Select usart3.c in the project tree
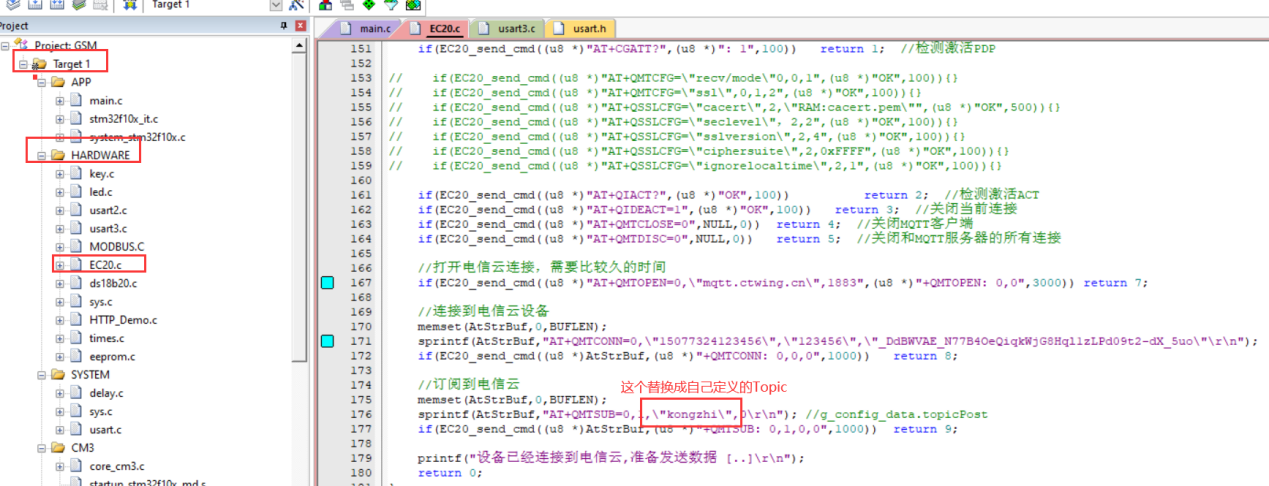 [x=109, y=229]
